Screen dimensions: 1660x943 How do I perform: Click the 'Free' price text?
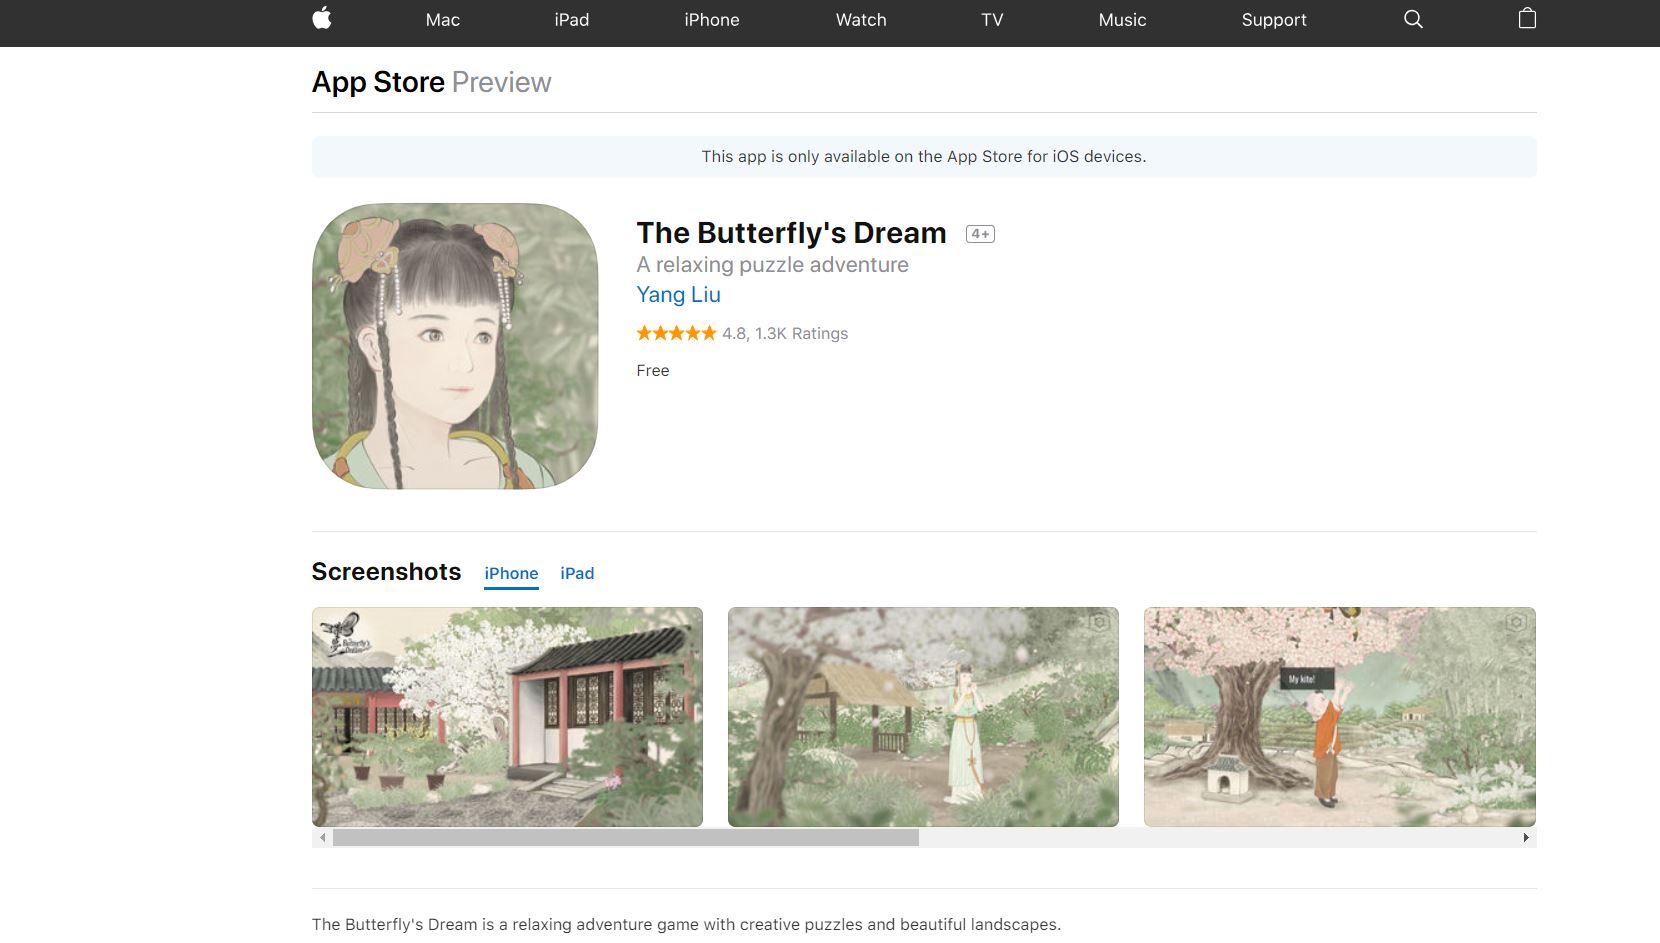point(653,371)
